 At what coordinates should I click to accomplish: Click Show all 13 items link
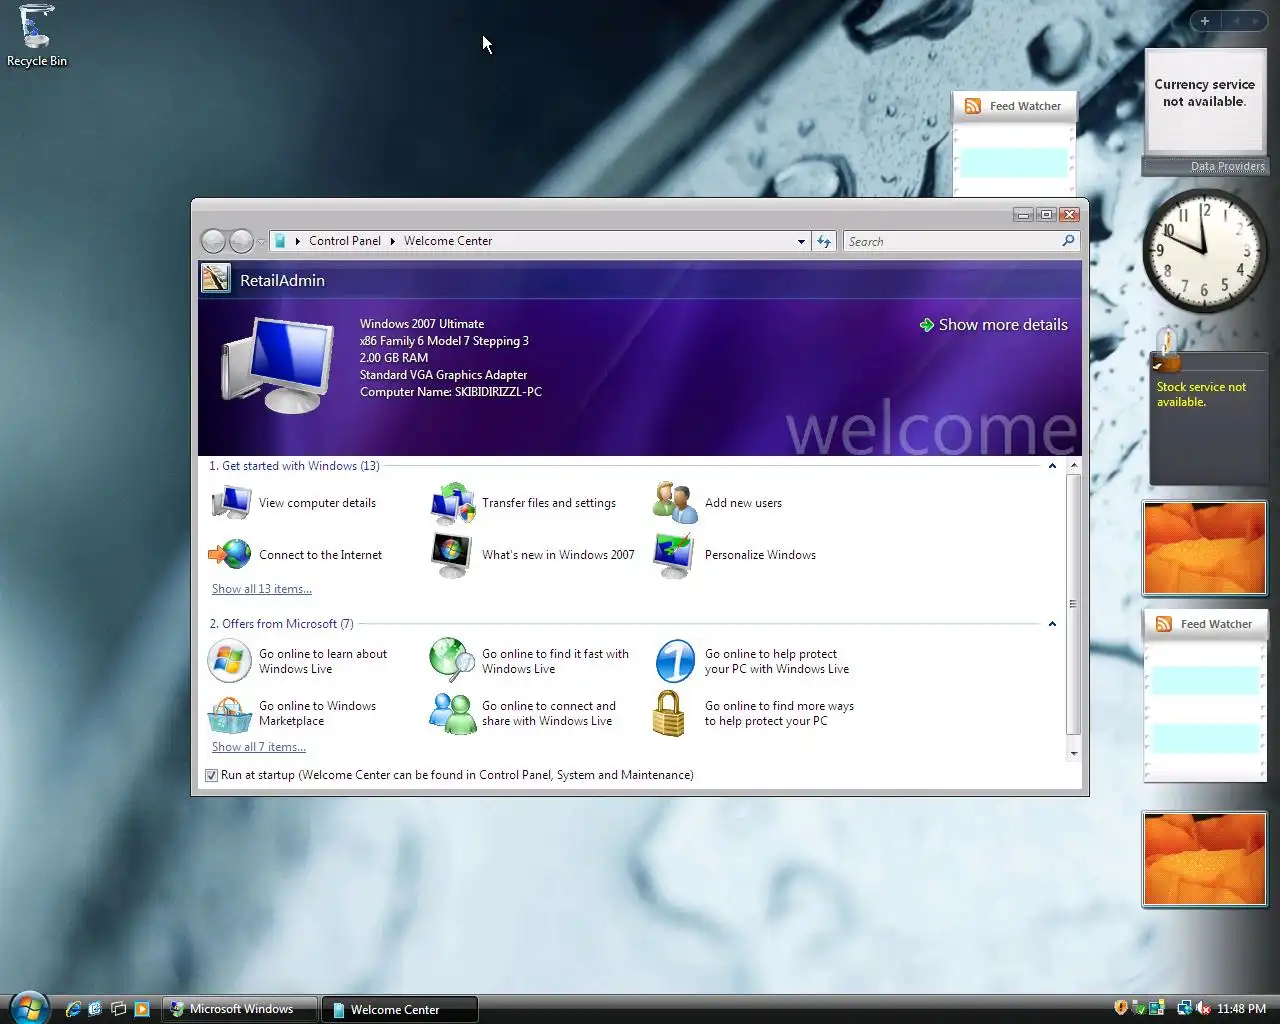pos(262,589)
